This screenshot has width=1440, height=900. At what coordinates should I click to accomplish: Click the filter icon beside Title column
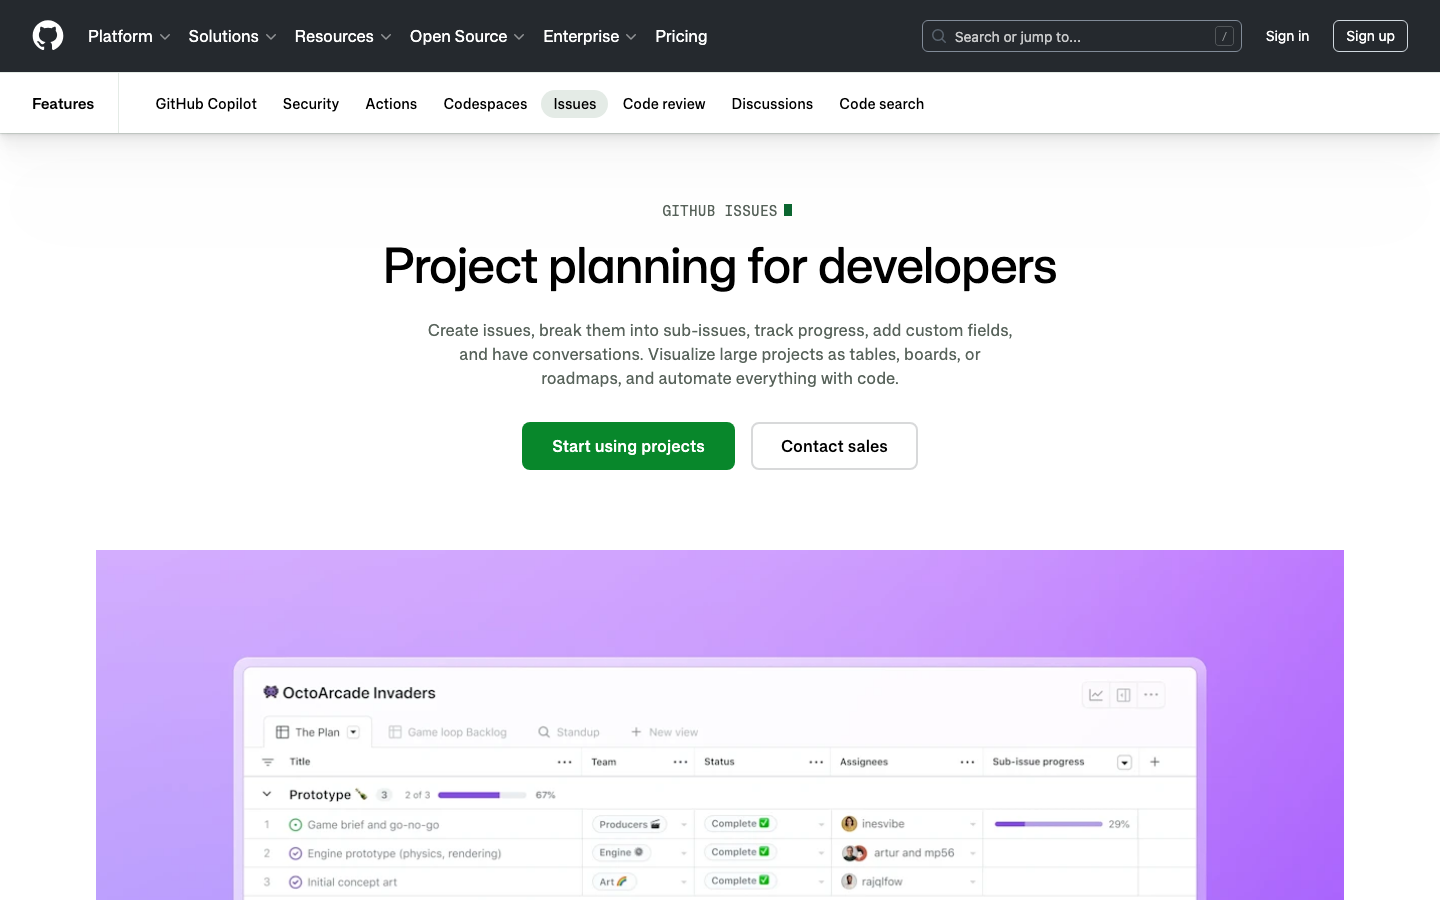point(267,762)
